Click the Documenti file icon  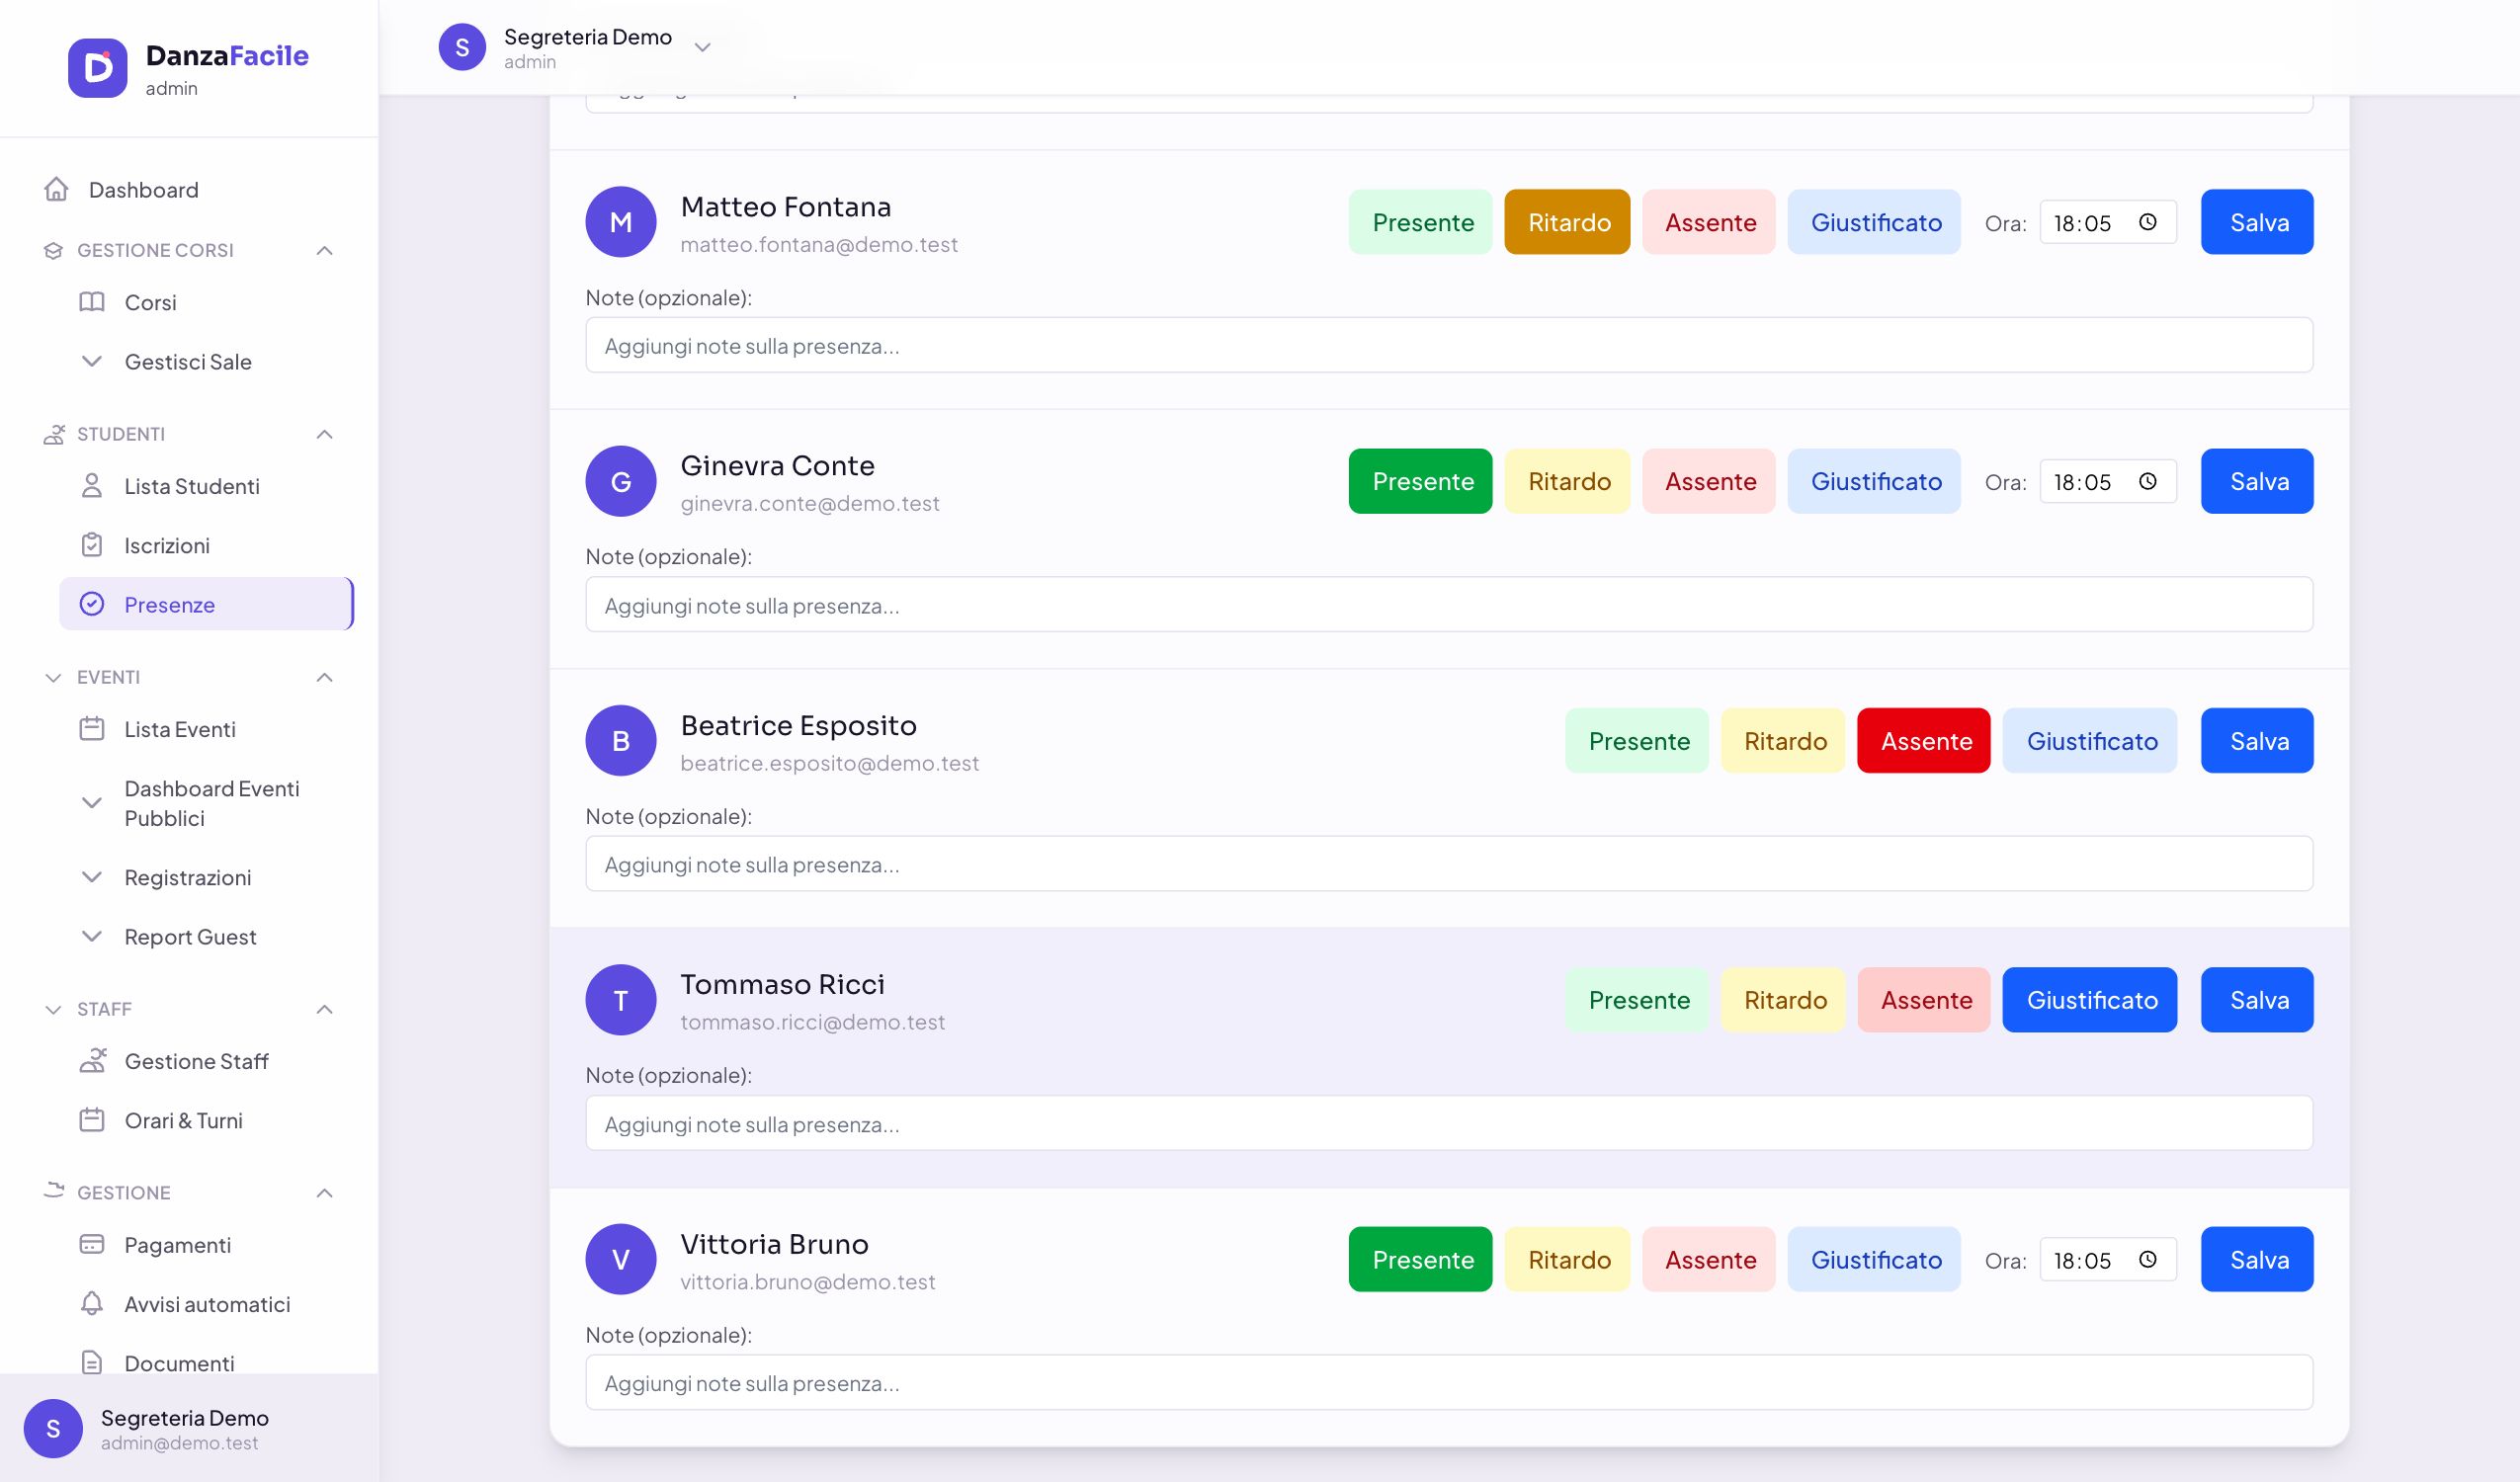tap(92, 1363)
